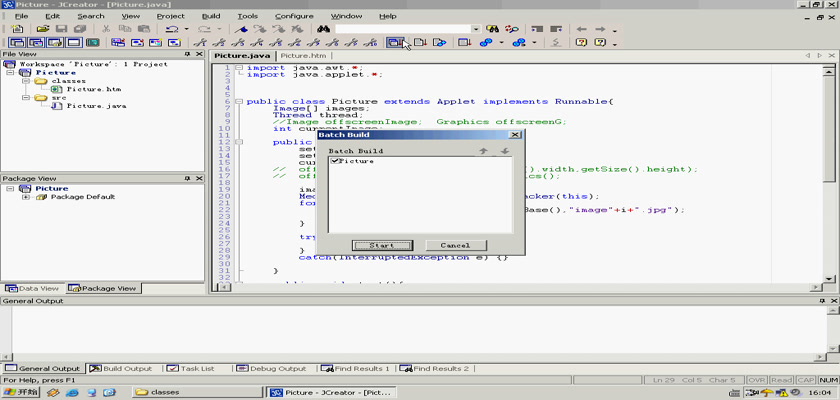Run user tool number 10 icon
This screenshot has height=400, width=840.
click(x=371, y=42)
